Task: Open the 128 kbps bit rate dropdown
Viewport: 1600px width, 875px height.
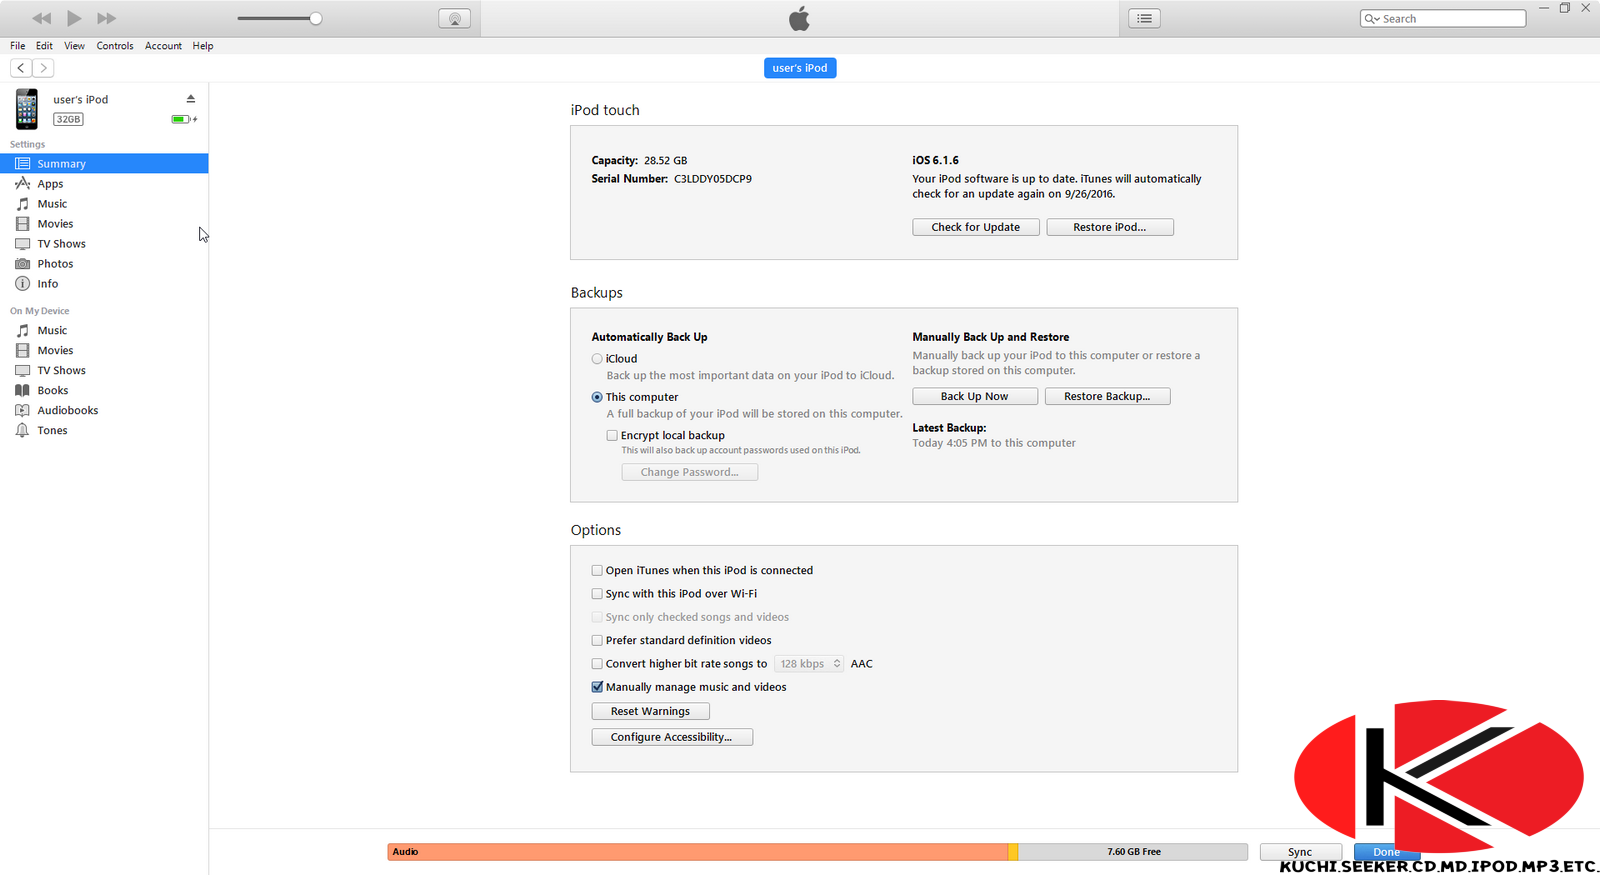Action: pos(809,664)
